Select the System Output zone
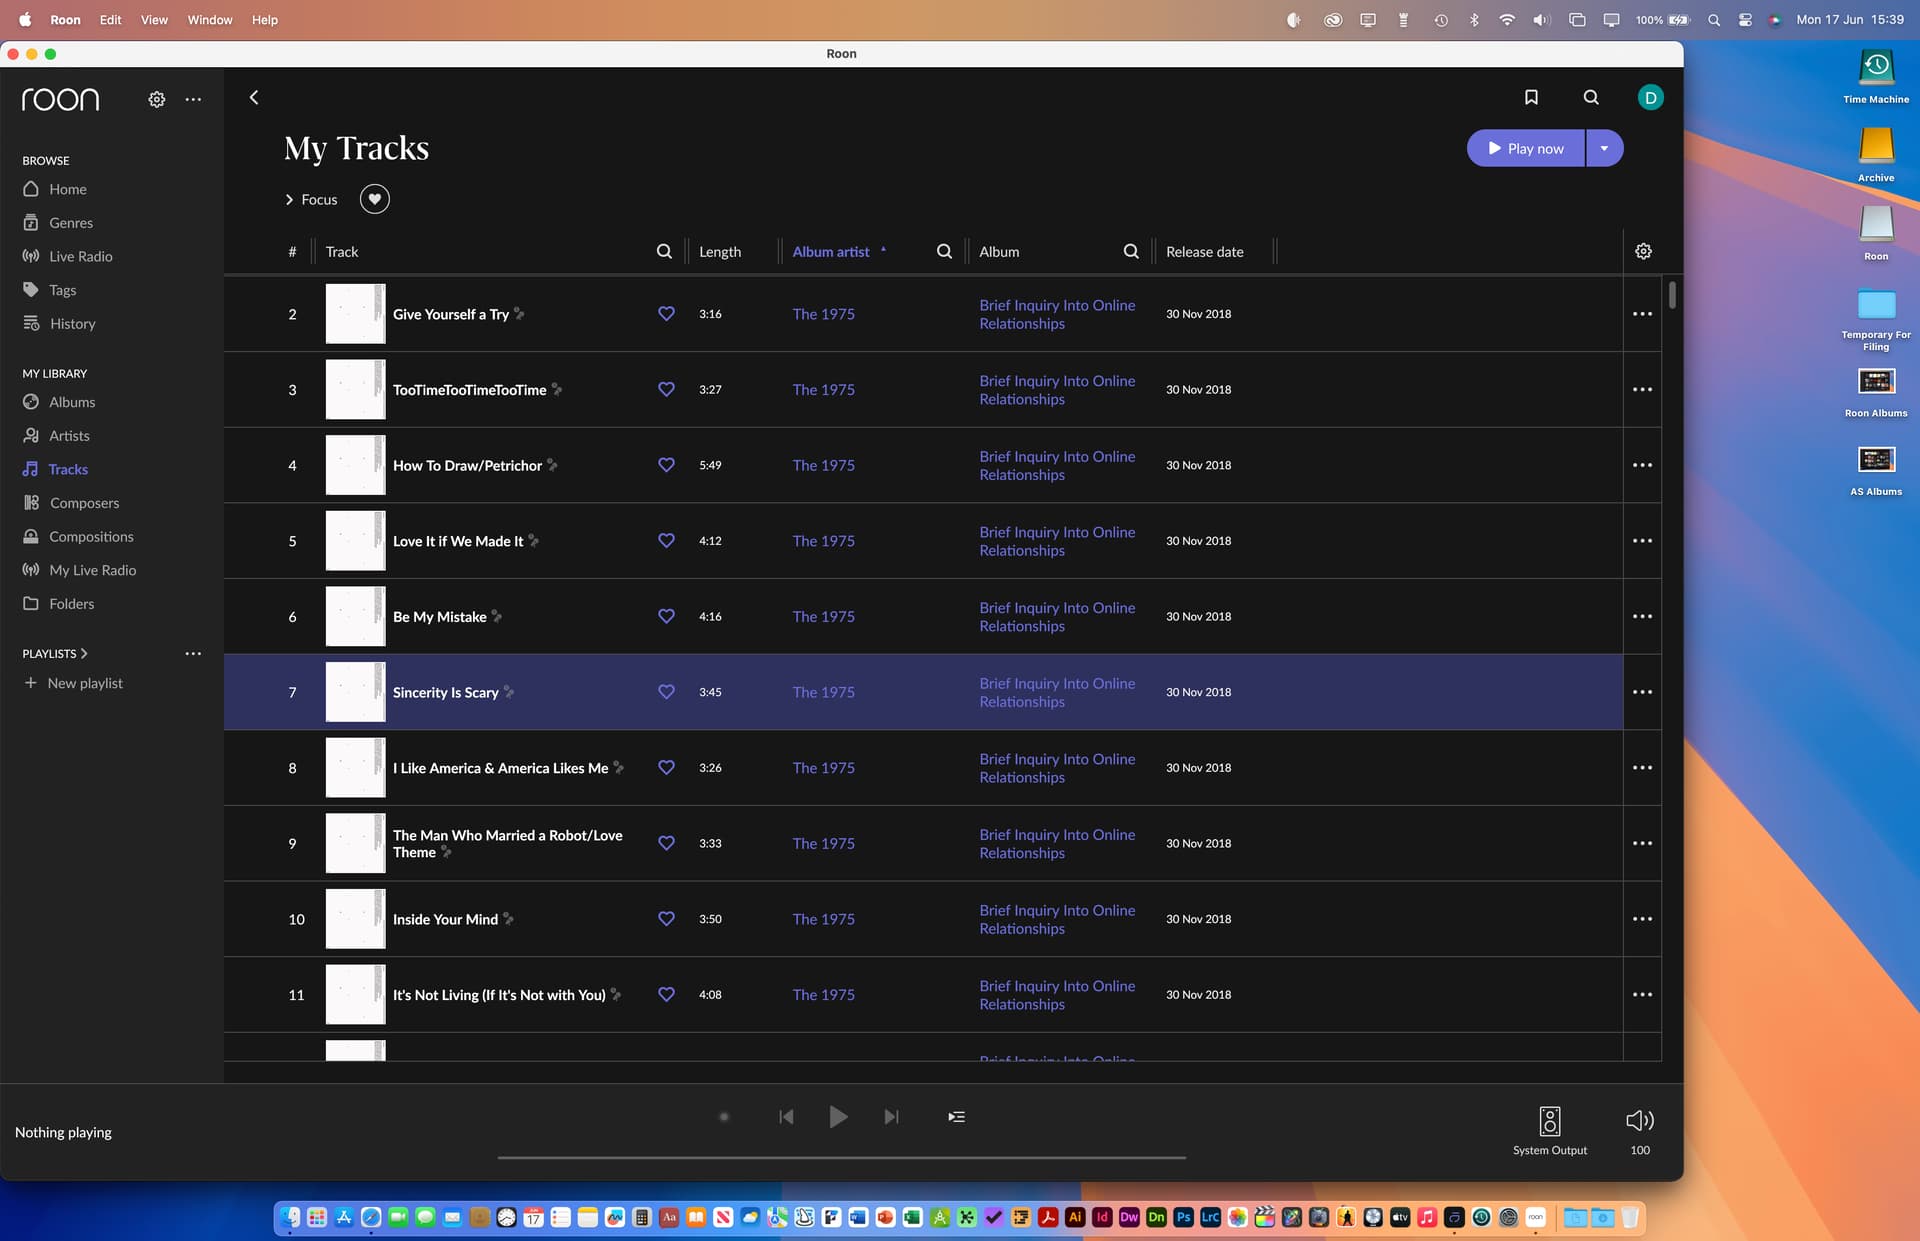The image size is (1920, 1241). pos(1549,1130)
